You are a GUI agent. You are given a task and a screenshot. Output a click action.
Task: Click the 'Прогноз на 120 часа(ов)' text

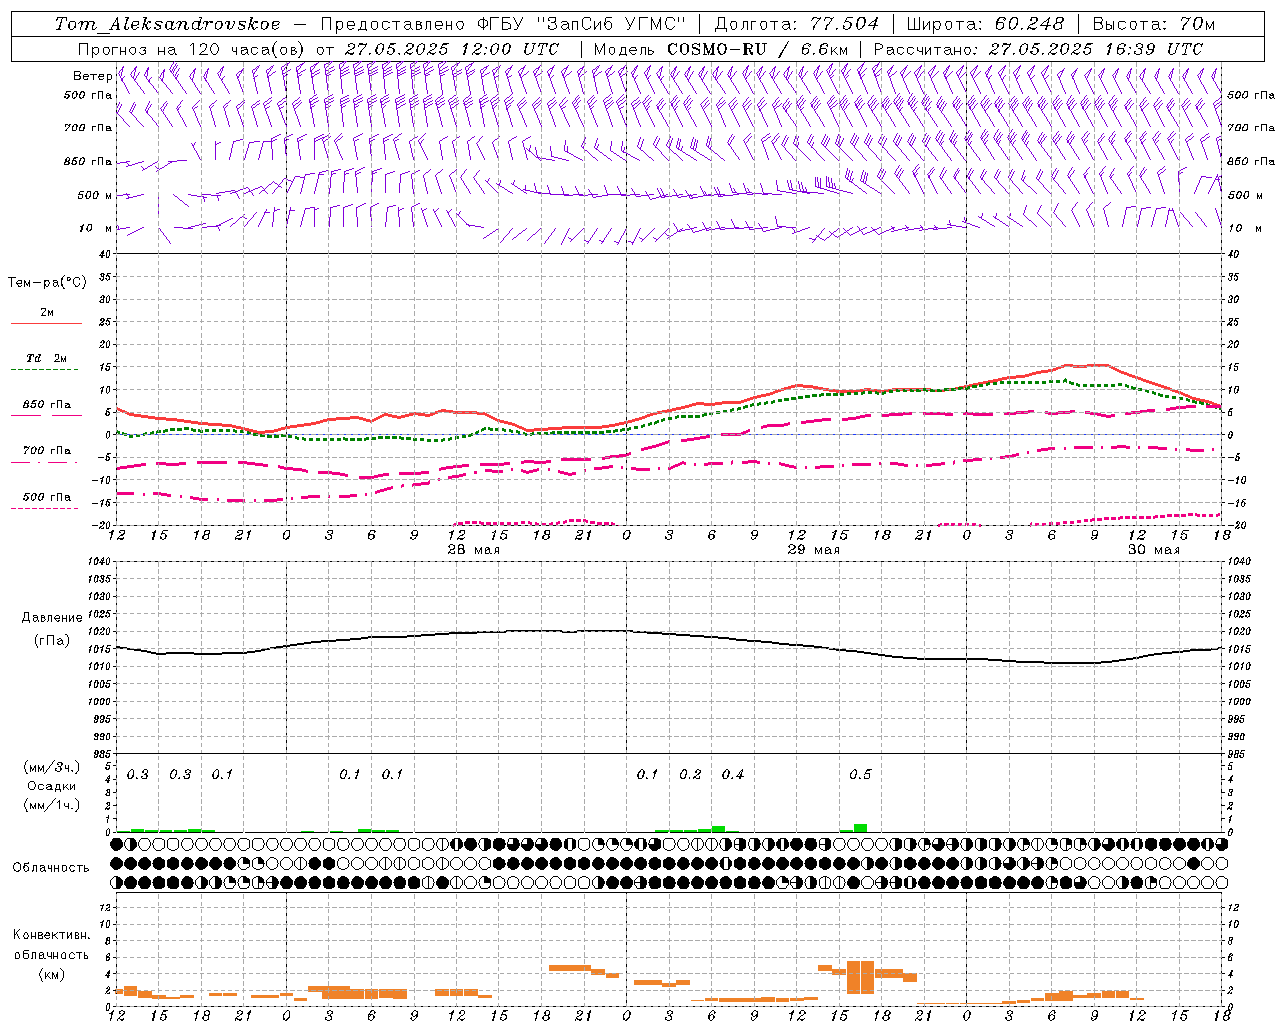(191, 49)
